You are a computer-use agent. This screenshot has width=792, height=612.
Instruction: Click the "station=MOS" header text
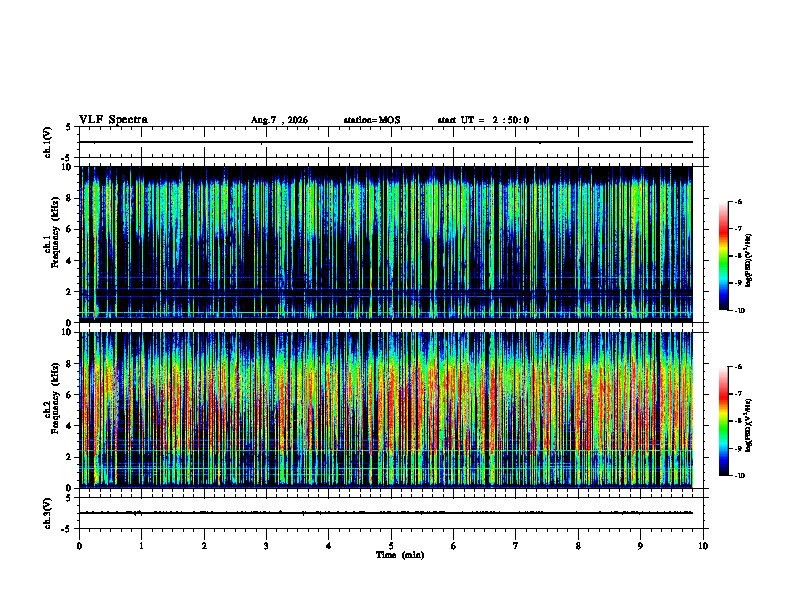pos(372,120)
